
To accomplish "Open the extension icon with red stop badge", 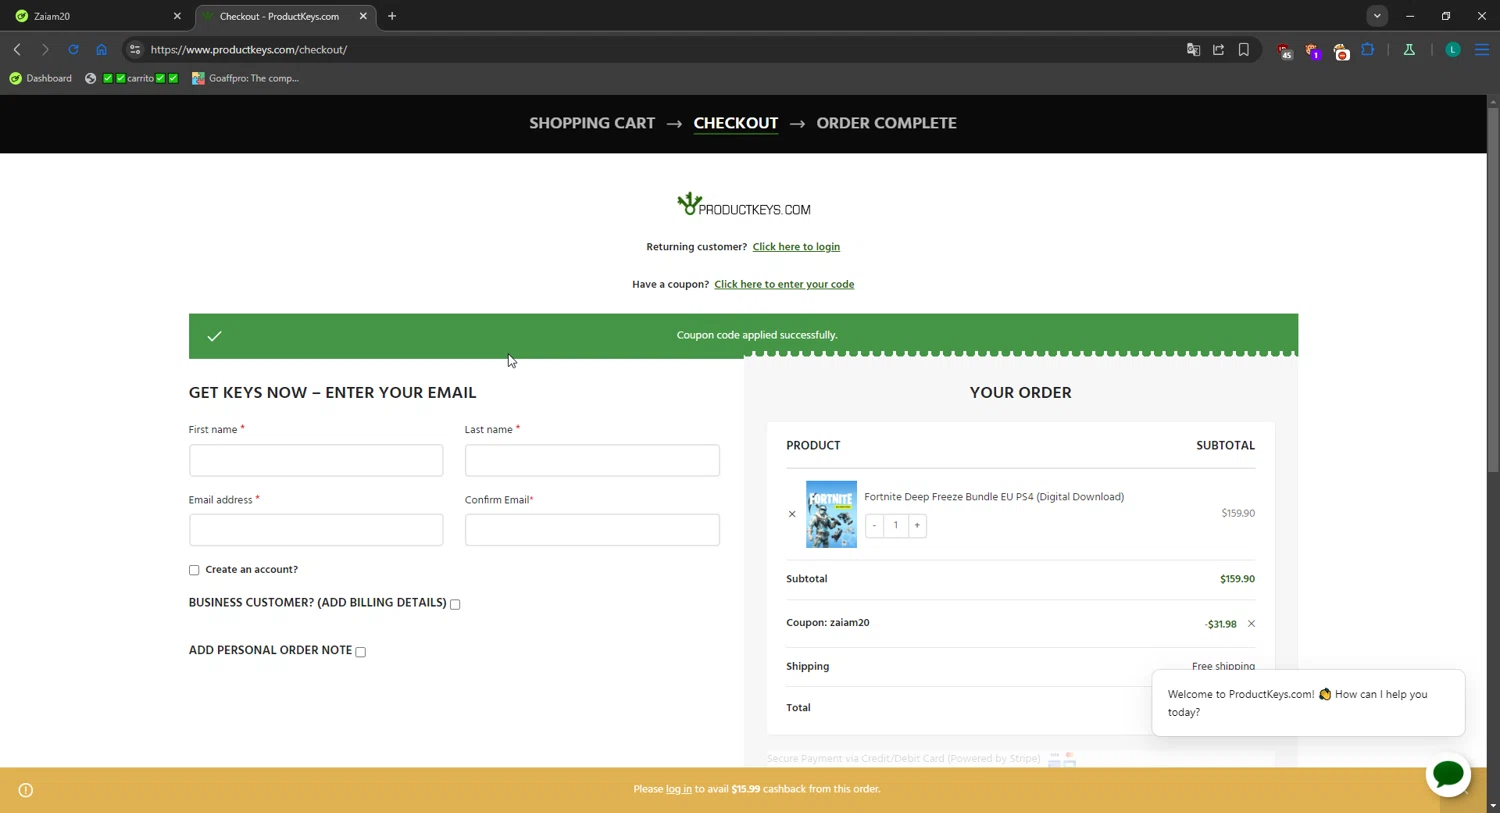I will (1341, 50).
